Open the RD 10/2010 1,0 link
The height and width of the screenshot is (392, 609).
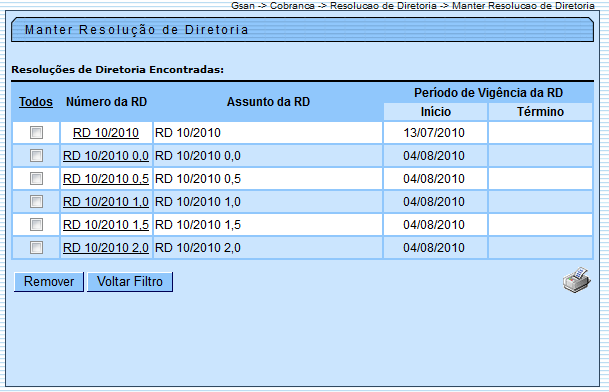pos(106,202)
